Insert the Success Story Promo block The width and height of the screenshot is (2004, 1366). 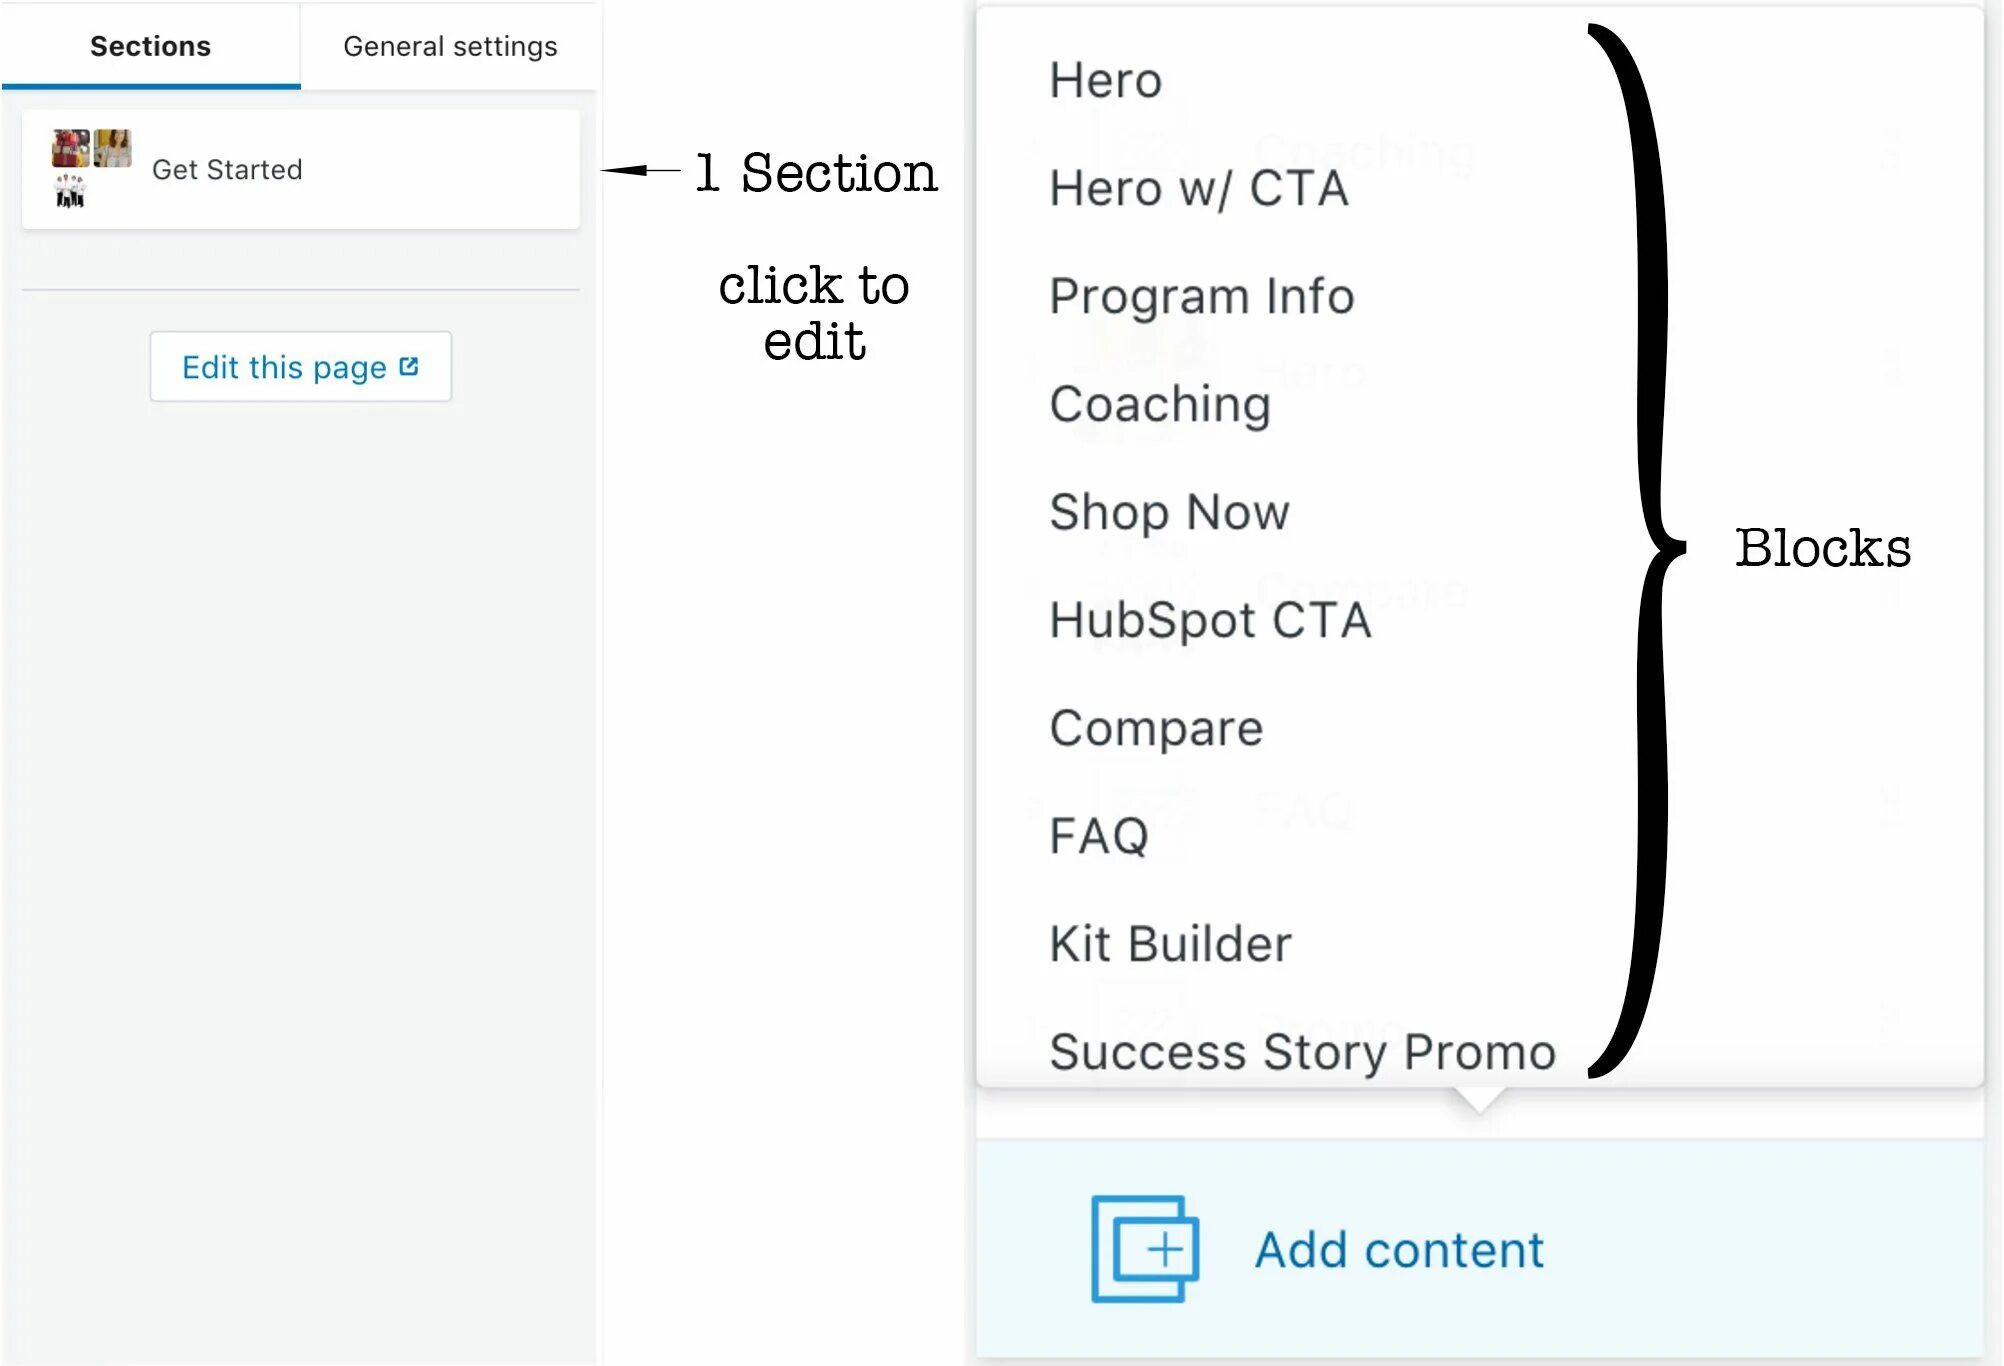(x=1303, y=1052)
